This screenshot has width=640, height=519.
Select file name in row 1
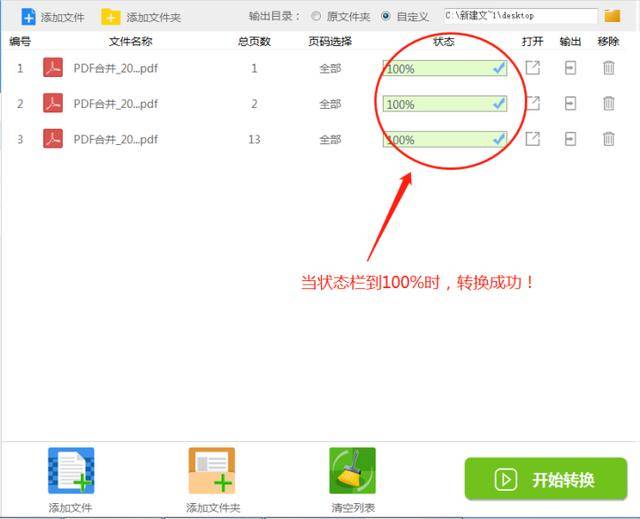116,68
